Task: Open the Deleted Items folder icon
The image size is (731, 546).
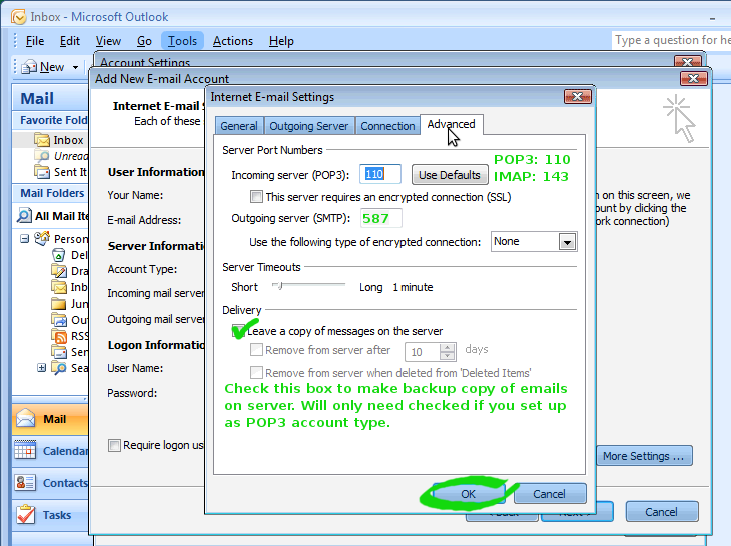Action: [59, 255]
